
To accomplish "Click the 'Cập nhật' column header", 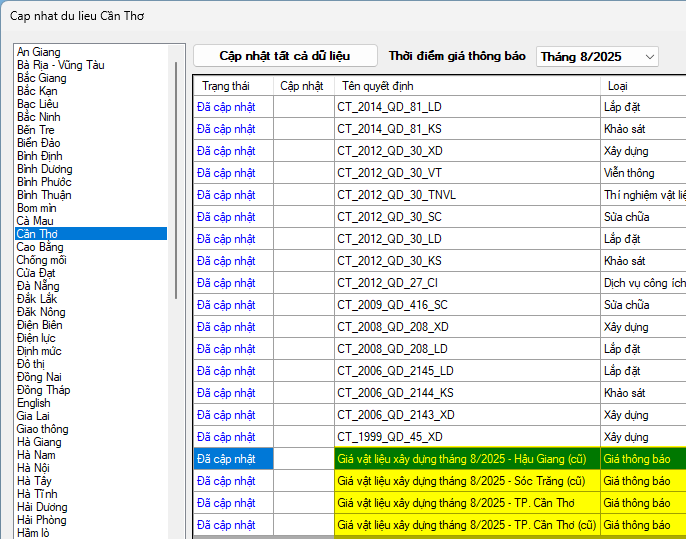I will 301,86.
